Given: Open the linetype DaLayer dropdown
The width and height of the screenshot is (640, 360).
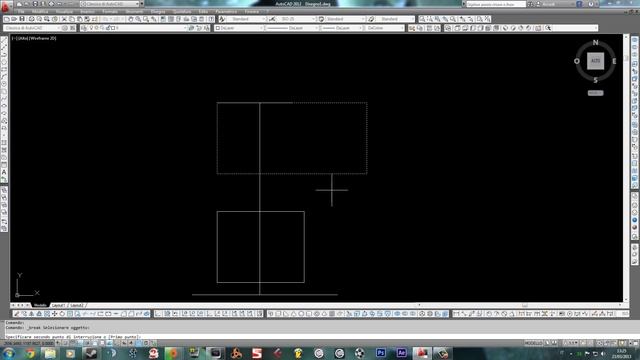Looking at the screenshot, I should pyautogui.click(x=292, y=28).
